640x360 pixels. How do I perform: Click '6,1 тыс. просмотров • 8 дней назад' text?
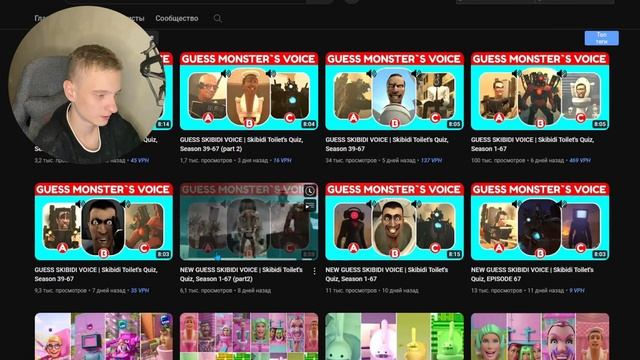point(225,291)
